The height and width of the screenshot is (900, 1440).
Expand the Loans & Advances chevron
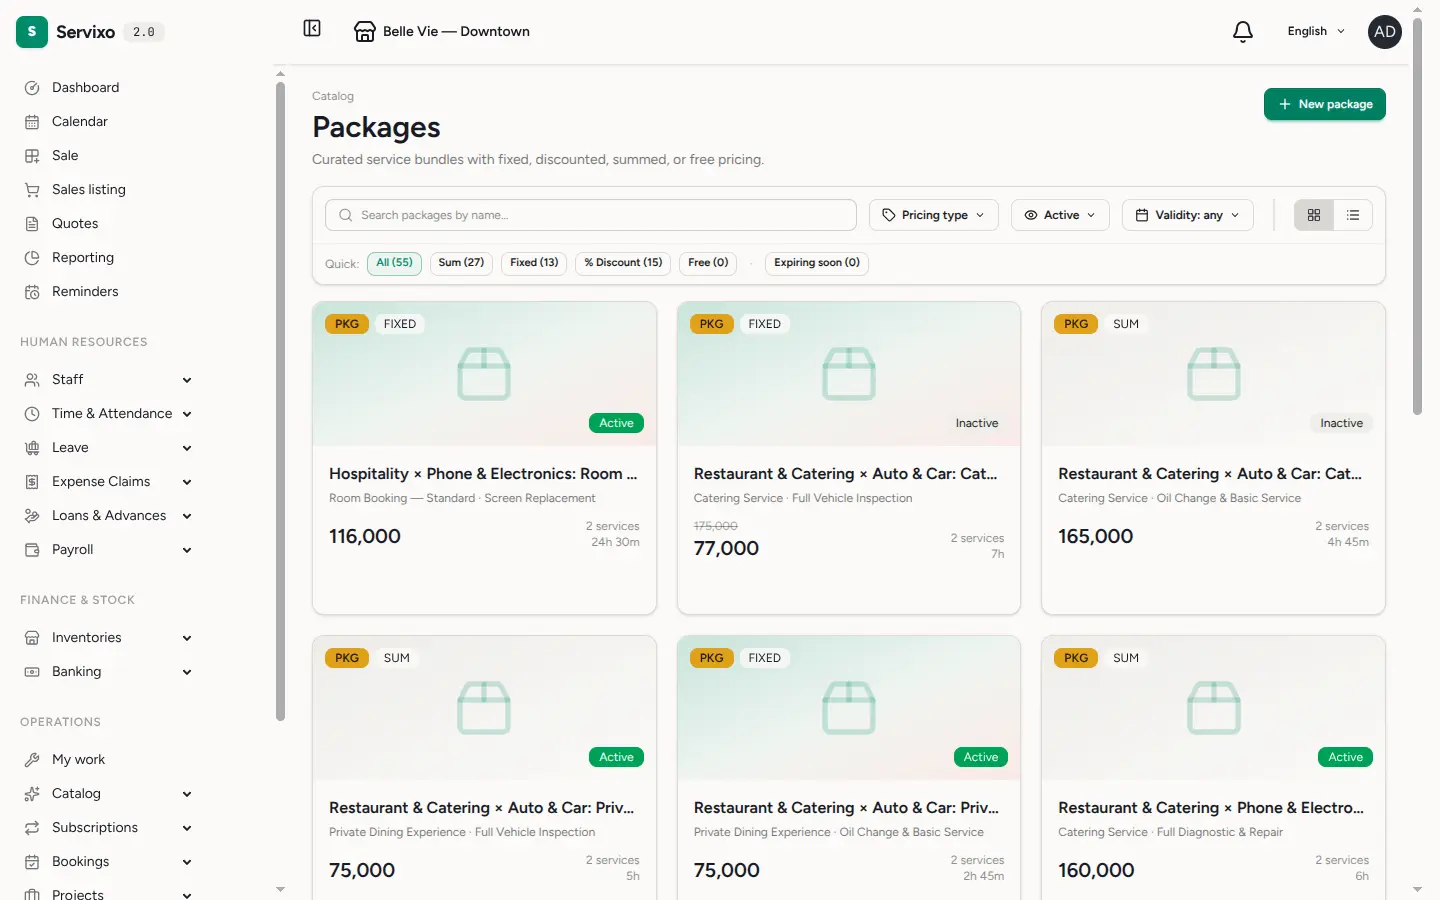pyautogui.click(x=187, y=516)
